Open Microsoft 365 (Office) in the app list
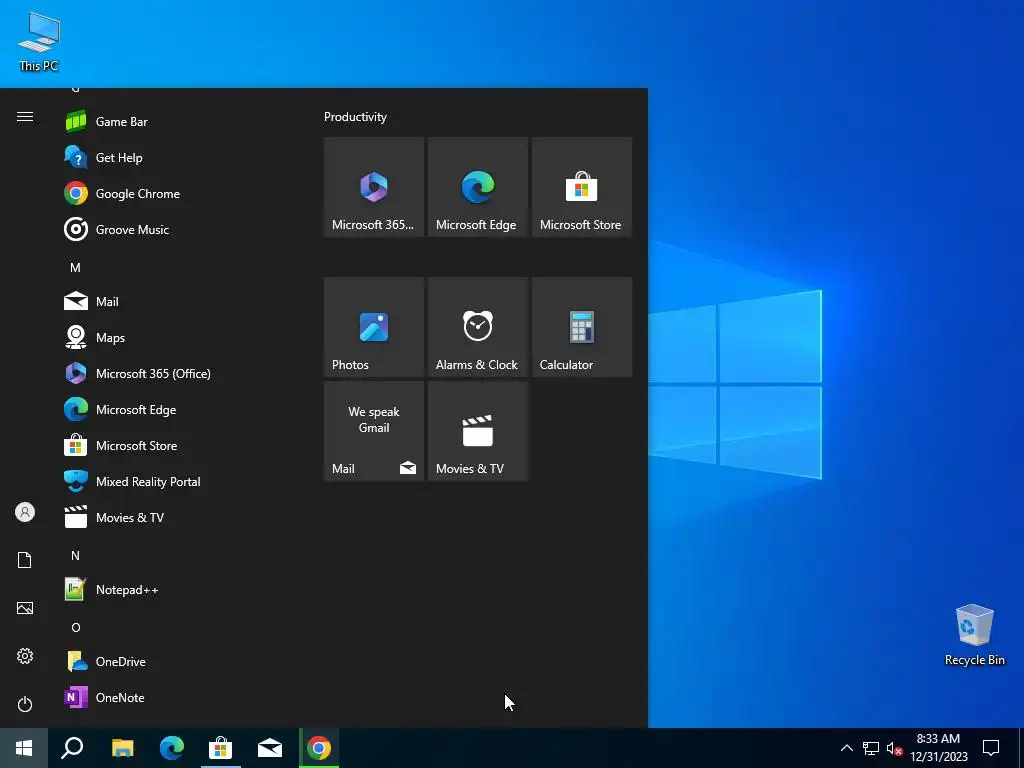 tap(176, 373)
